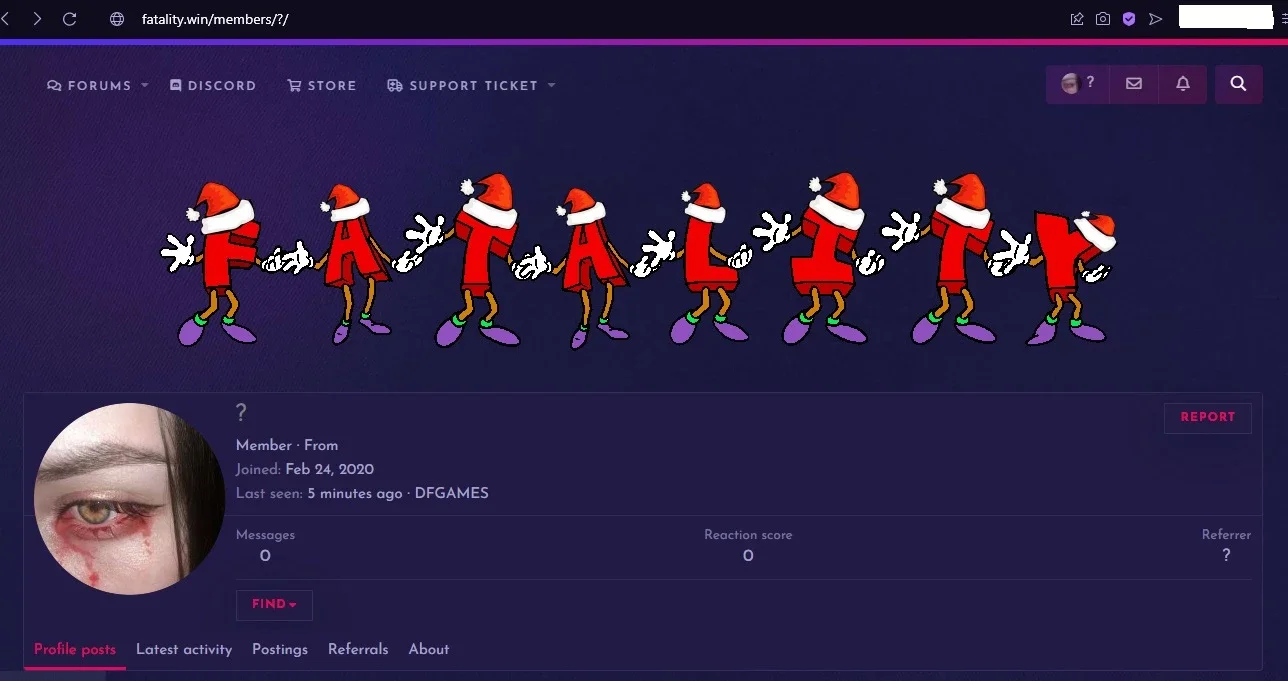Click the Messages count 0

[x=265, y=556]
